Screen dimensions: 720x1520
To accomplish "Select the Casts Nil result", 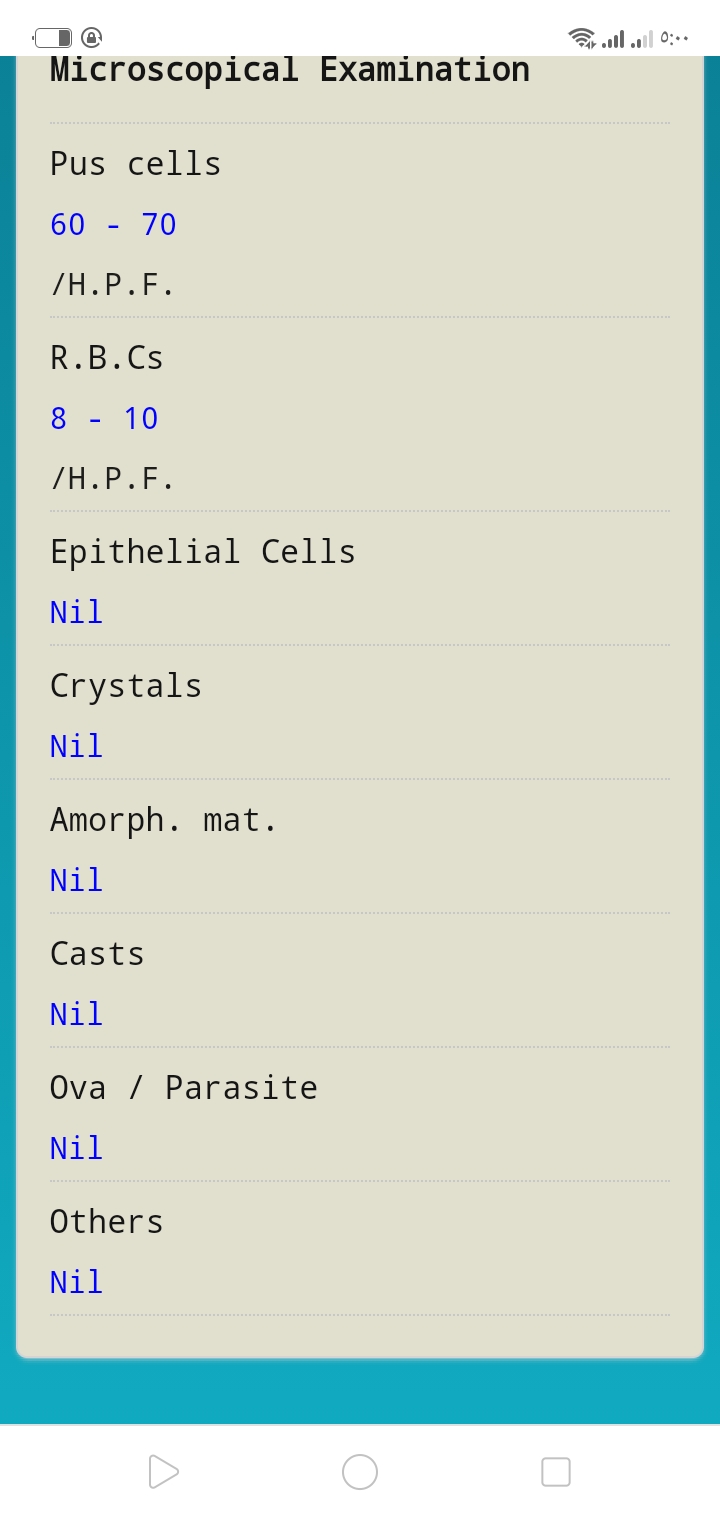I will click(x=76, y=1014).
